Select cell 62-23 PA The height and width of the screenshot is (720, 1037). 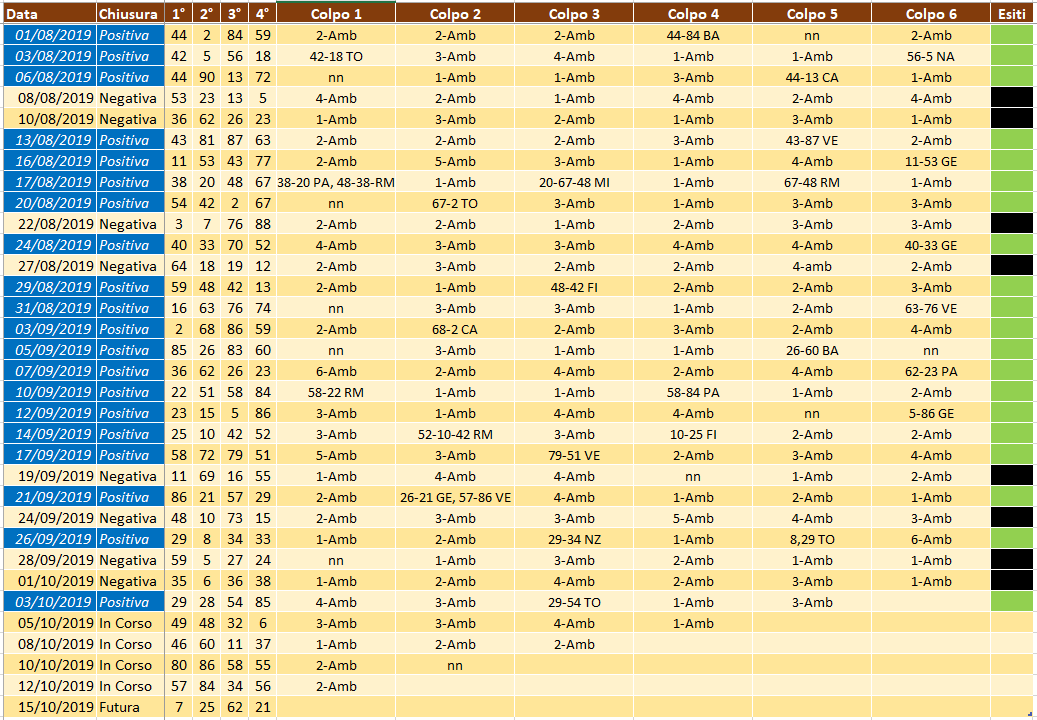[931, 371]
